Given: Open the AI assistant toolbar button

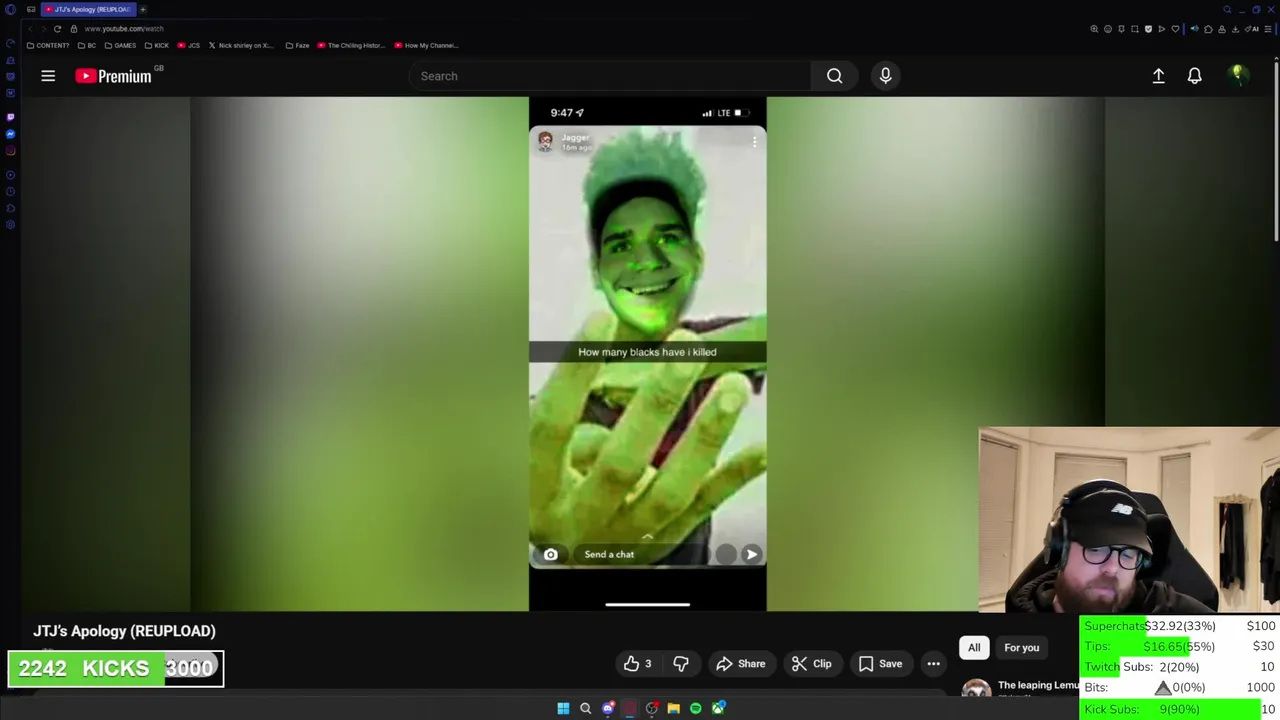Looking at the screenshot, I should point(1251,29).
